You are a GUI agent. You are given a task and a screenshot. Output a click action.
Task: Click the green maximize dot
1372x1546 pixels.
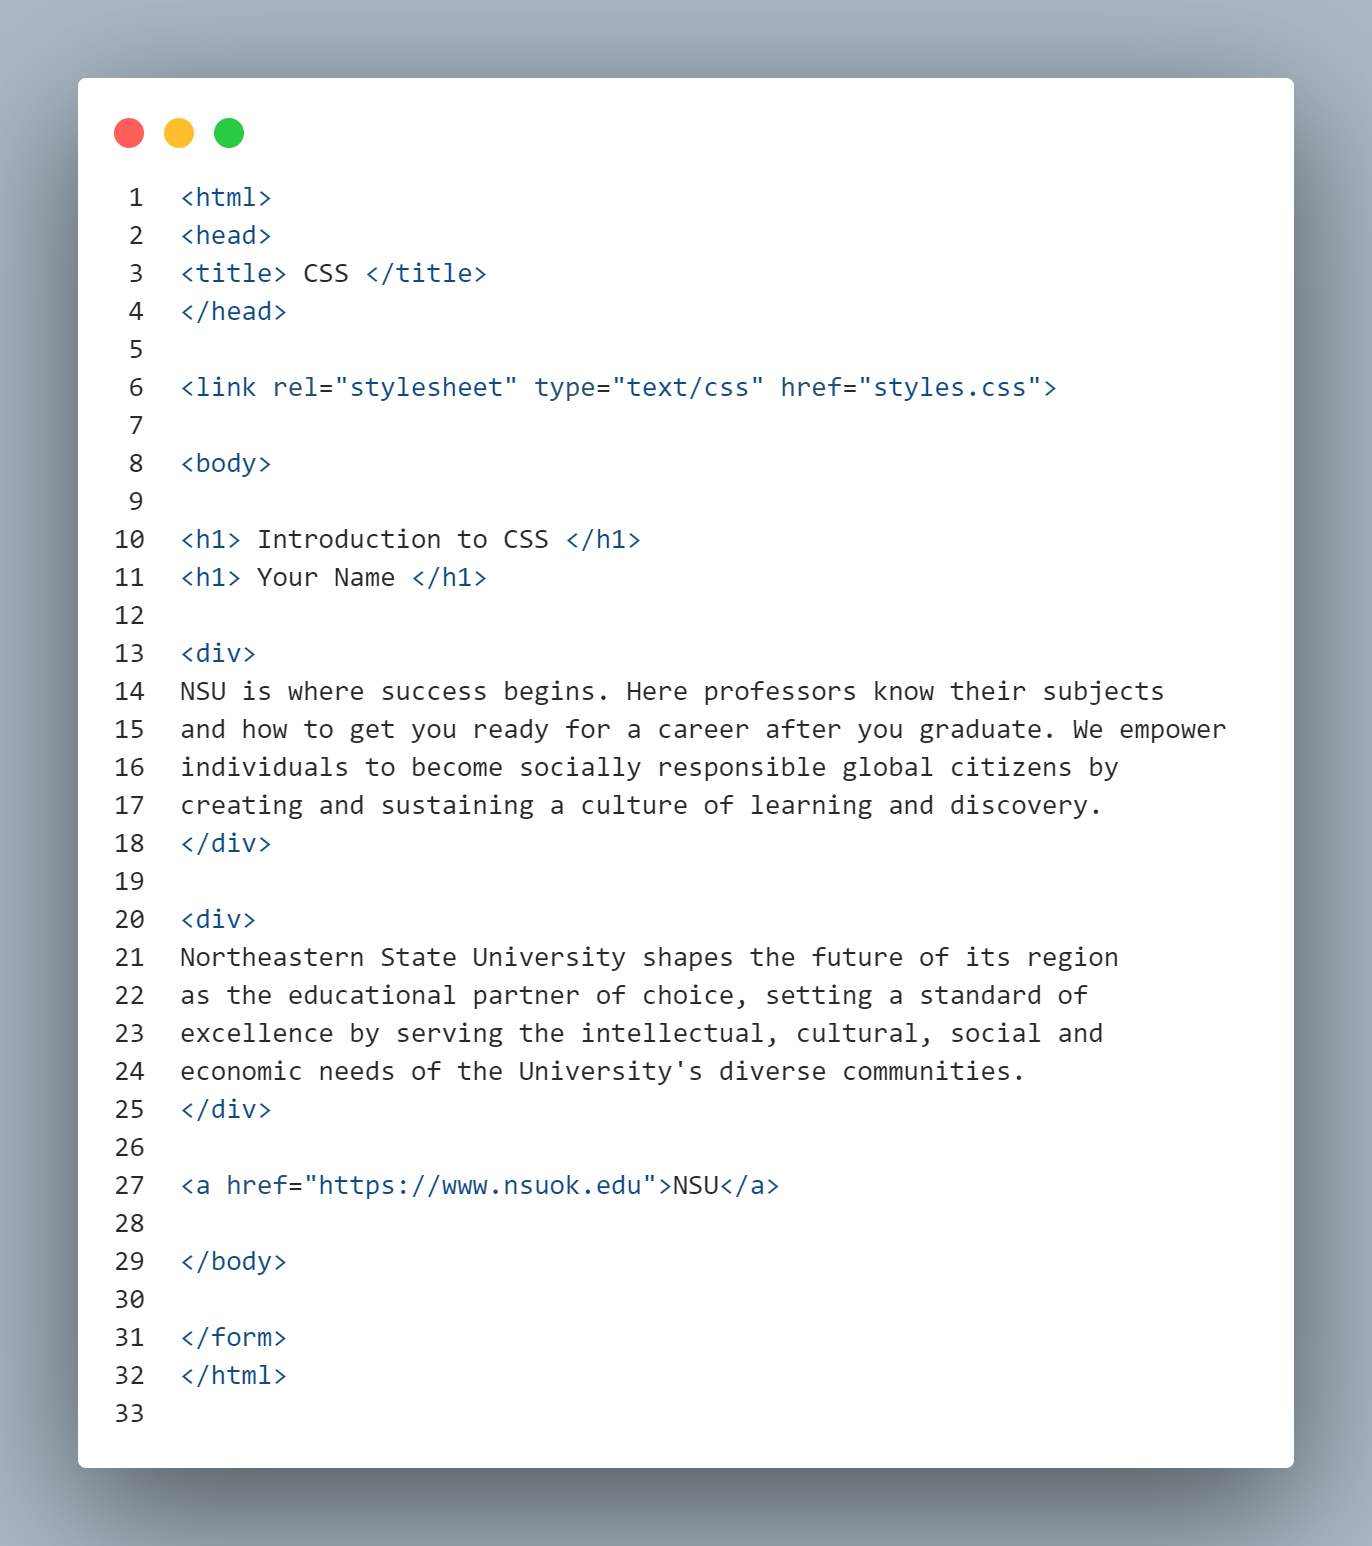tap(229, 133)
